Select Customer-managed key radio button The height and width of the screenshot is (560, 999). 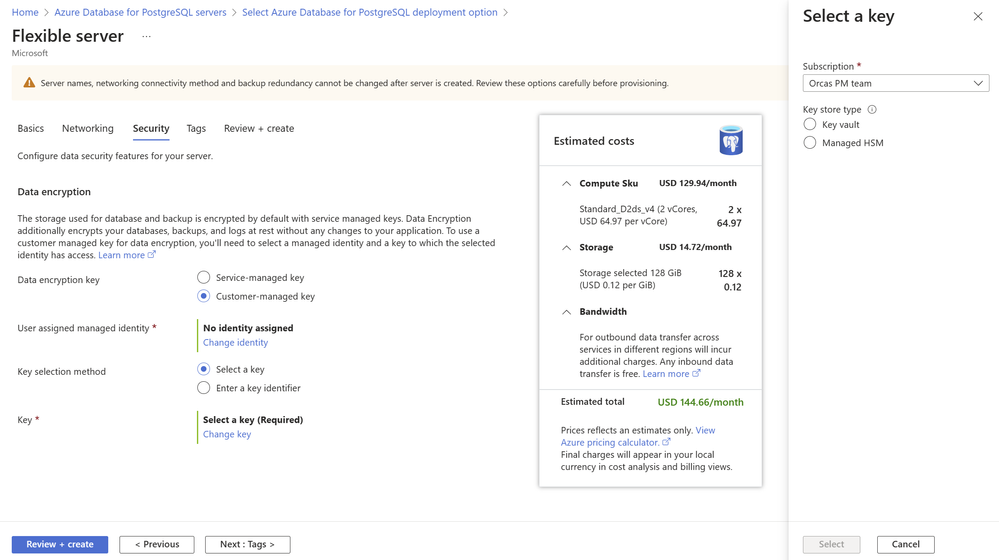pos(203,296)
